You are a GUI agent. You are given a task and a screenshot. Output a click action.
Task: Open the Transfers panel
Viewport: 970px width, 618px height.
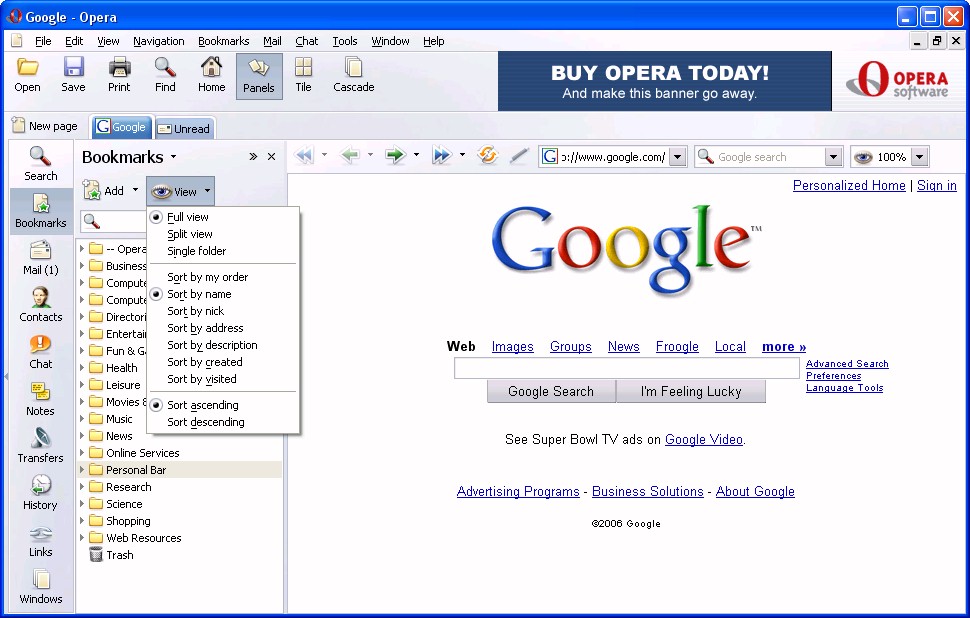coord(41,446)
